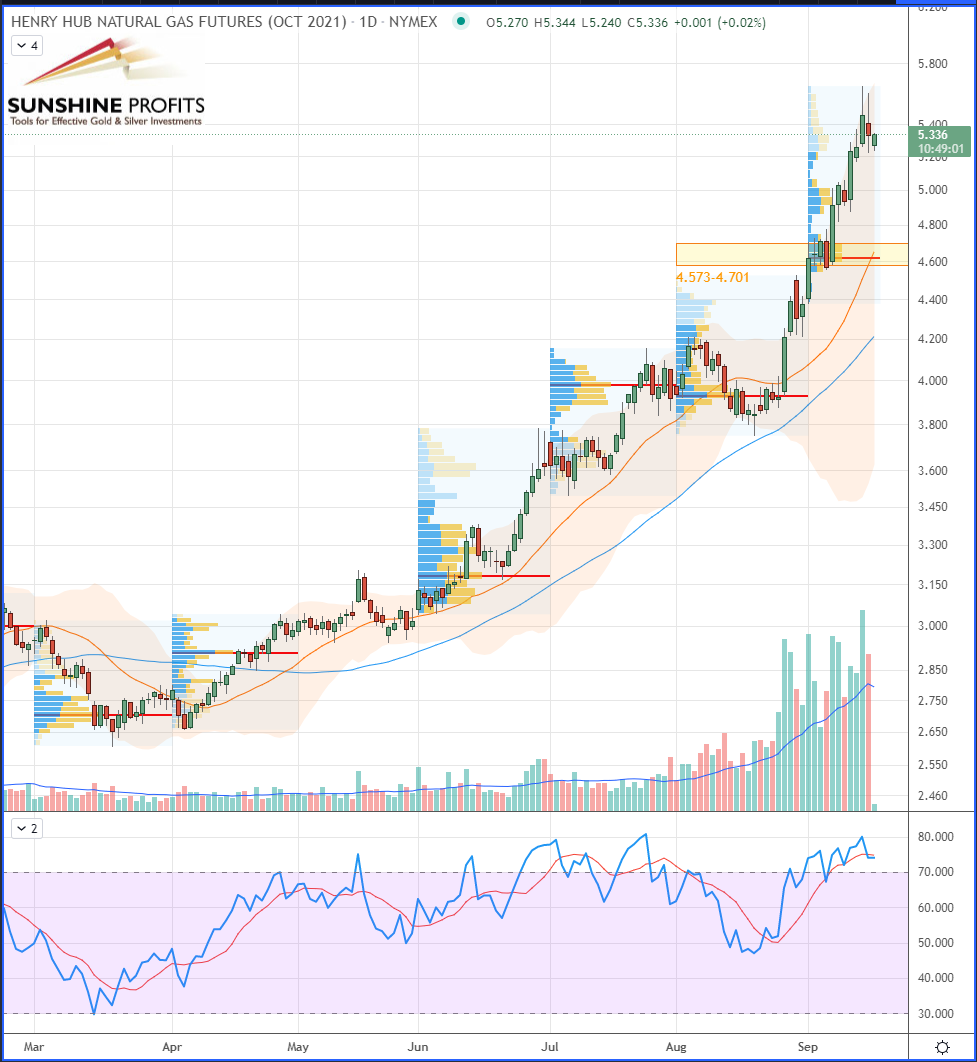
Task: Collapse the lower pane indicator legend showing 2
Action: 27,828
